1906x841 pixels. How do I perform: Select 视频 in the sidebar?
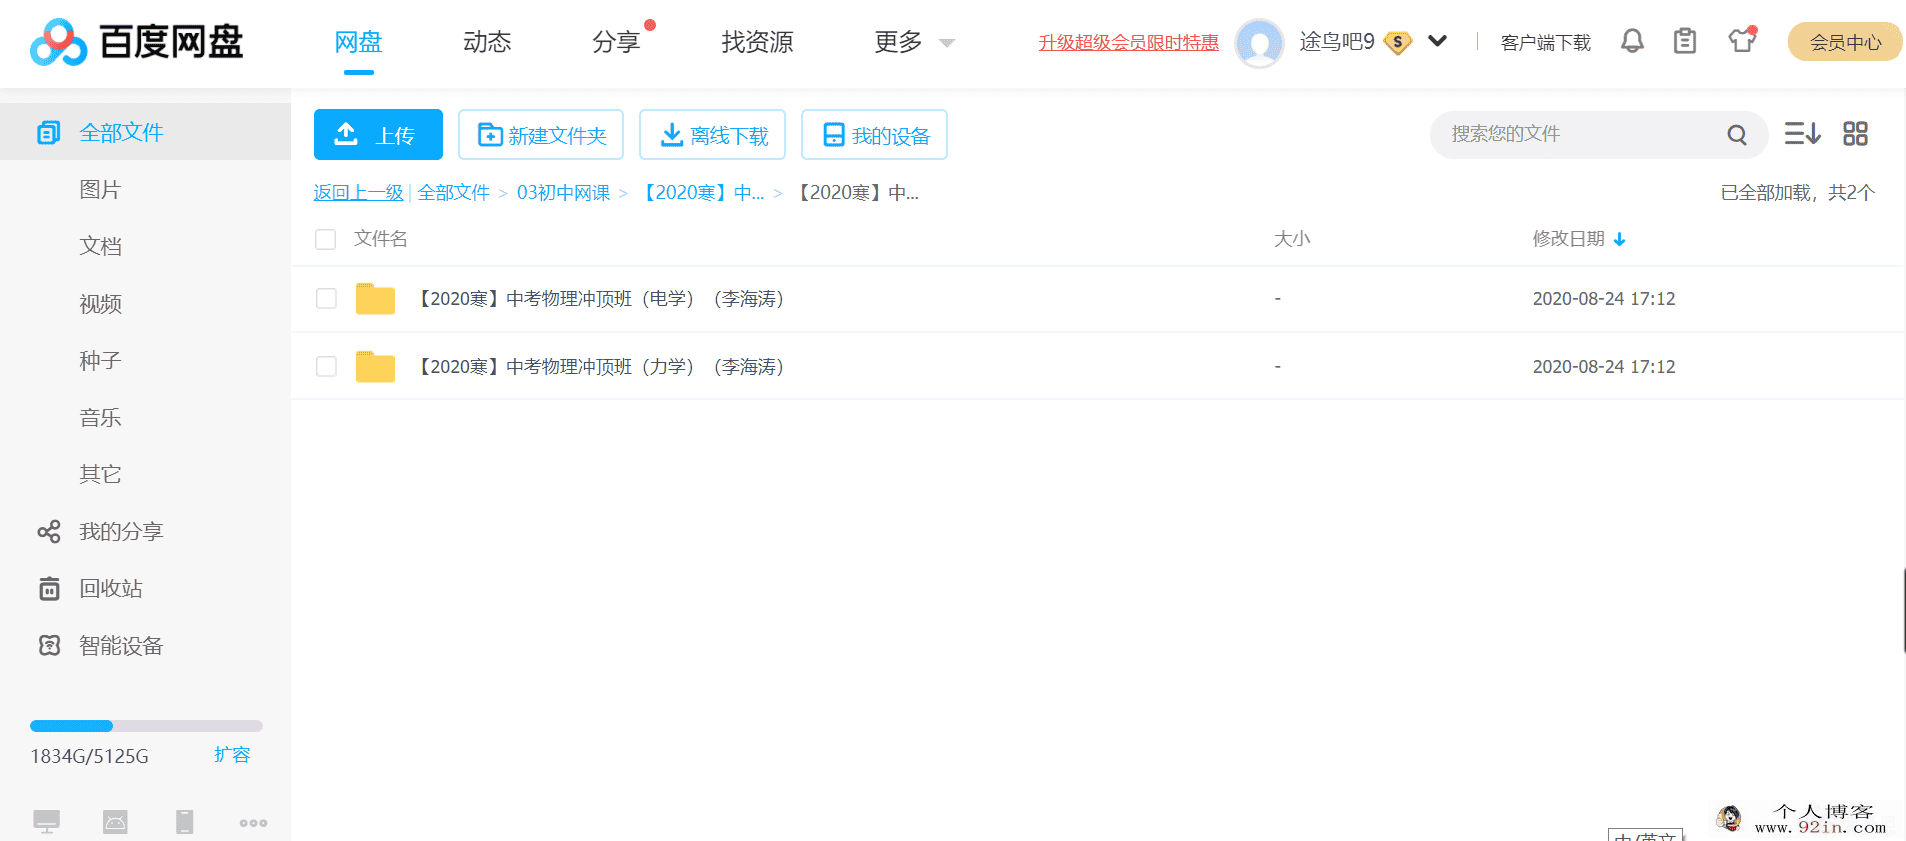click(x=100, y=304)
